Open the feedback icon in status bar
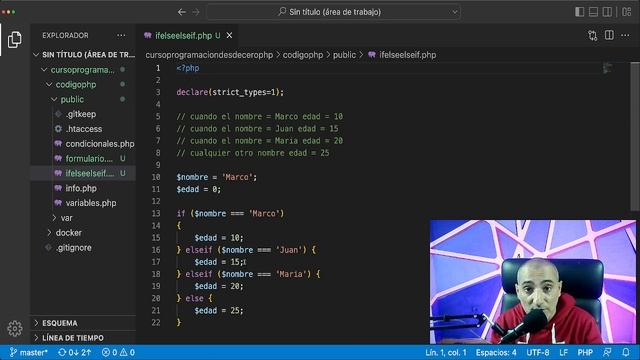The width and height of the screenshot is (640, 360). point(607,352)
